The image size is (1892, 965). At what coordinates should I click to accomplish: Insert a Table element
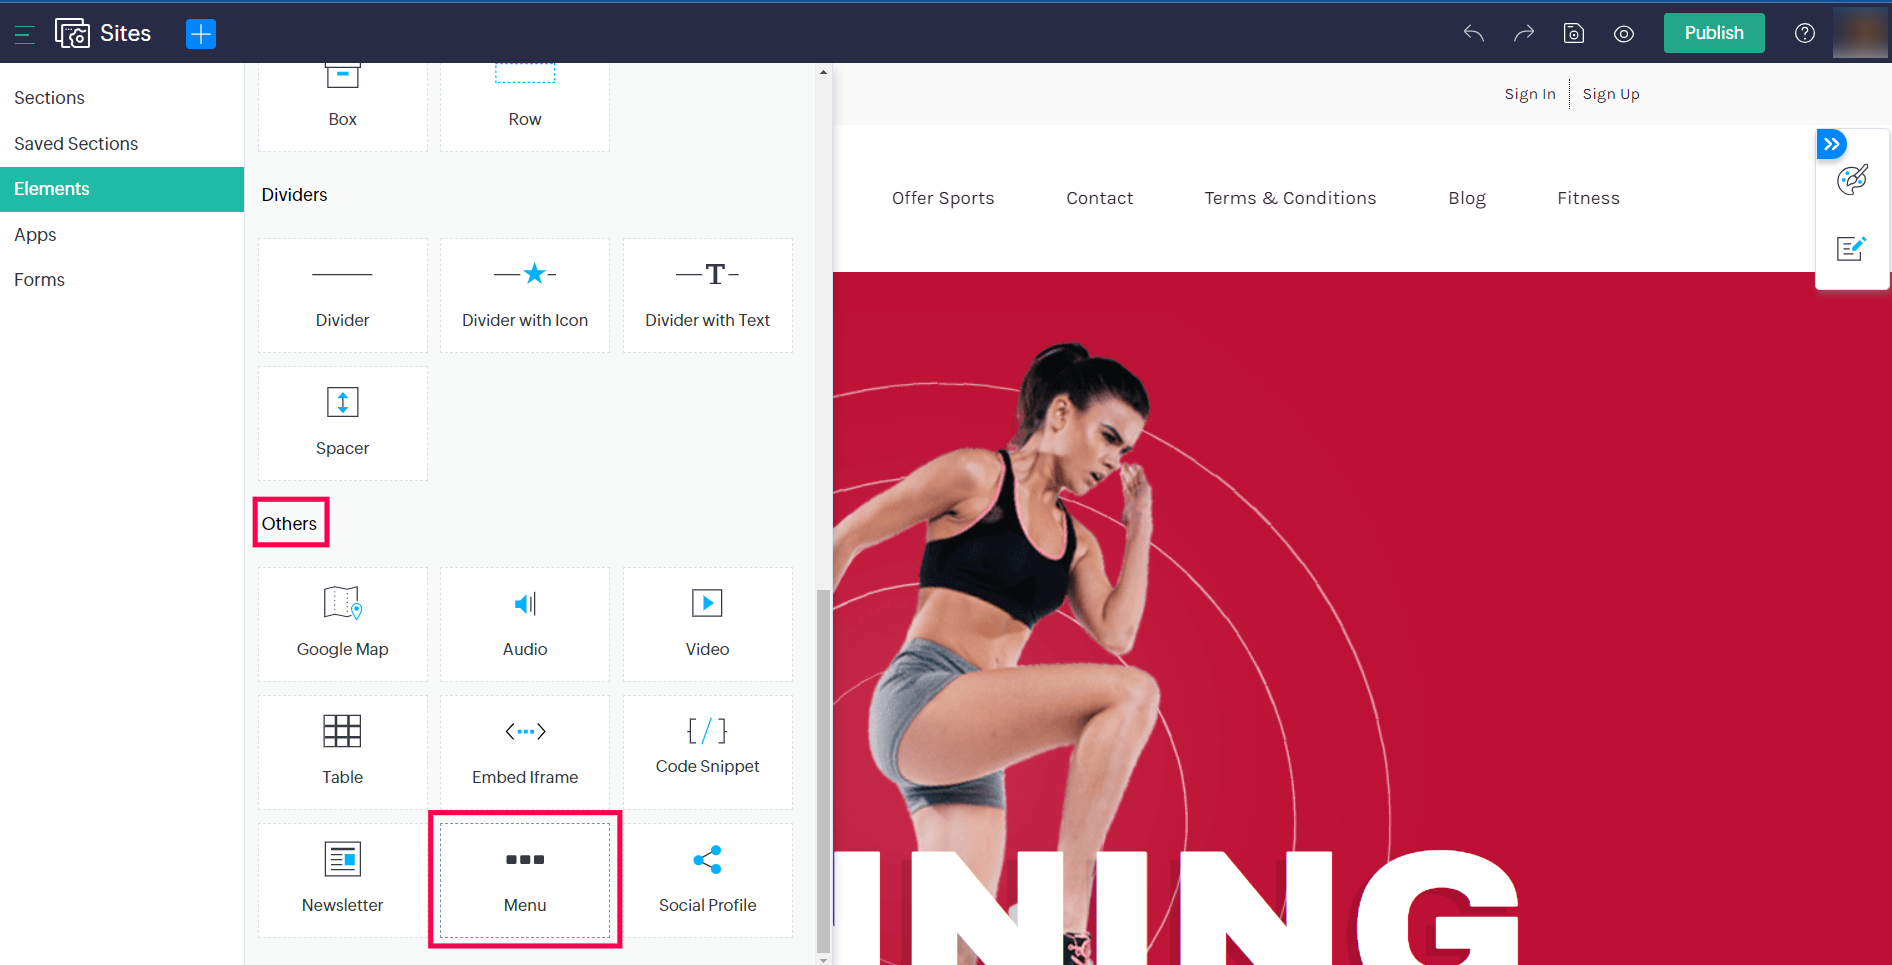click(x=343, y=752)
